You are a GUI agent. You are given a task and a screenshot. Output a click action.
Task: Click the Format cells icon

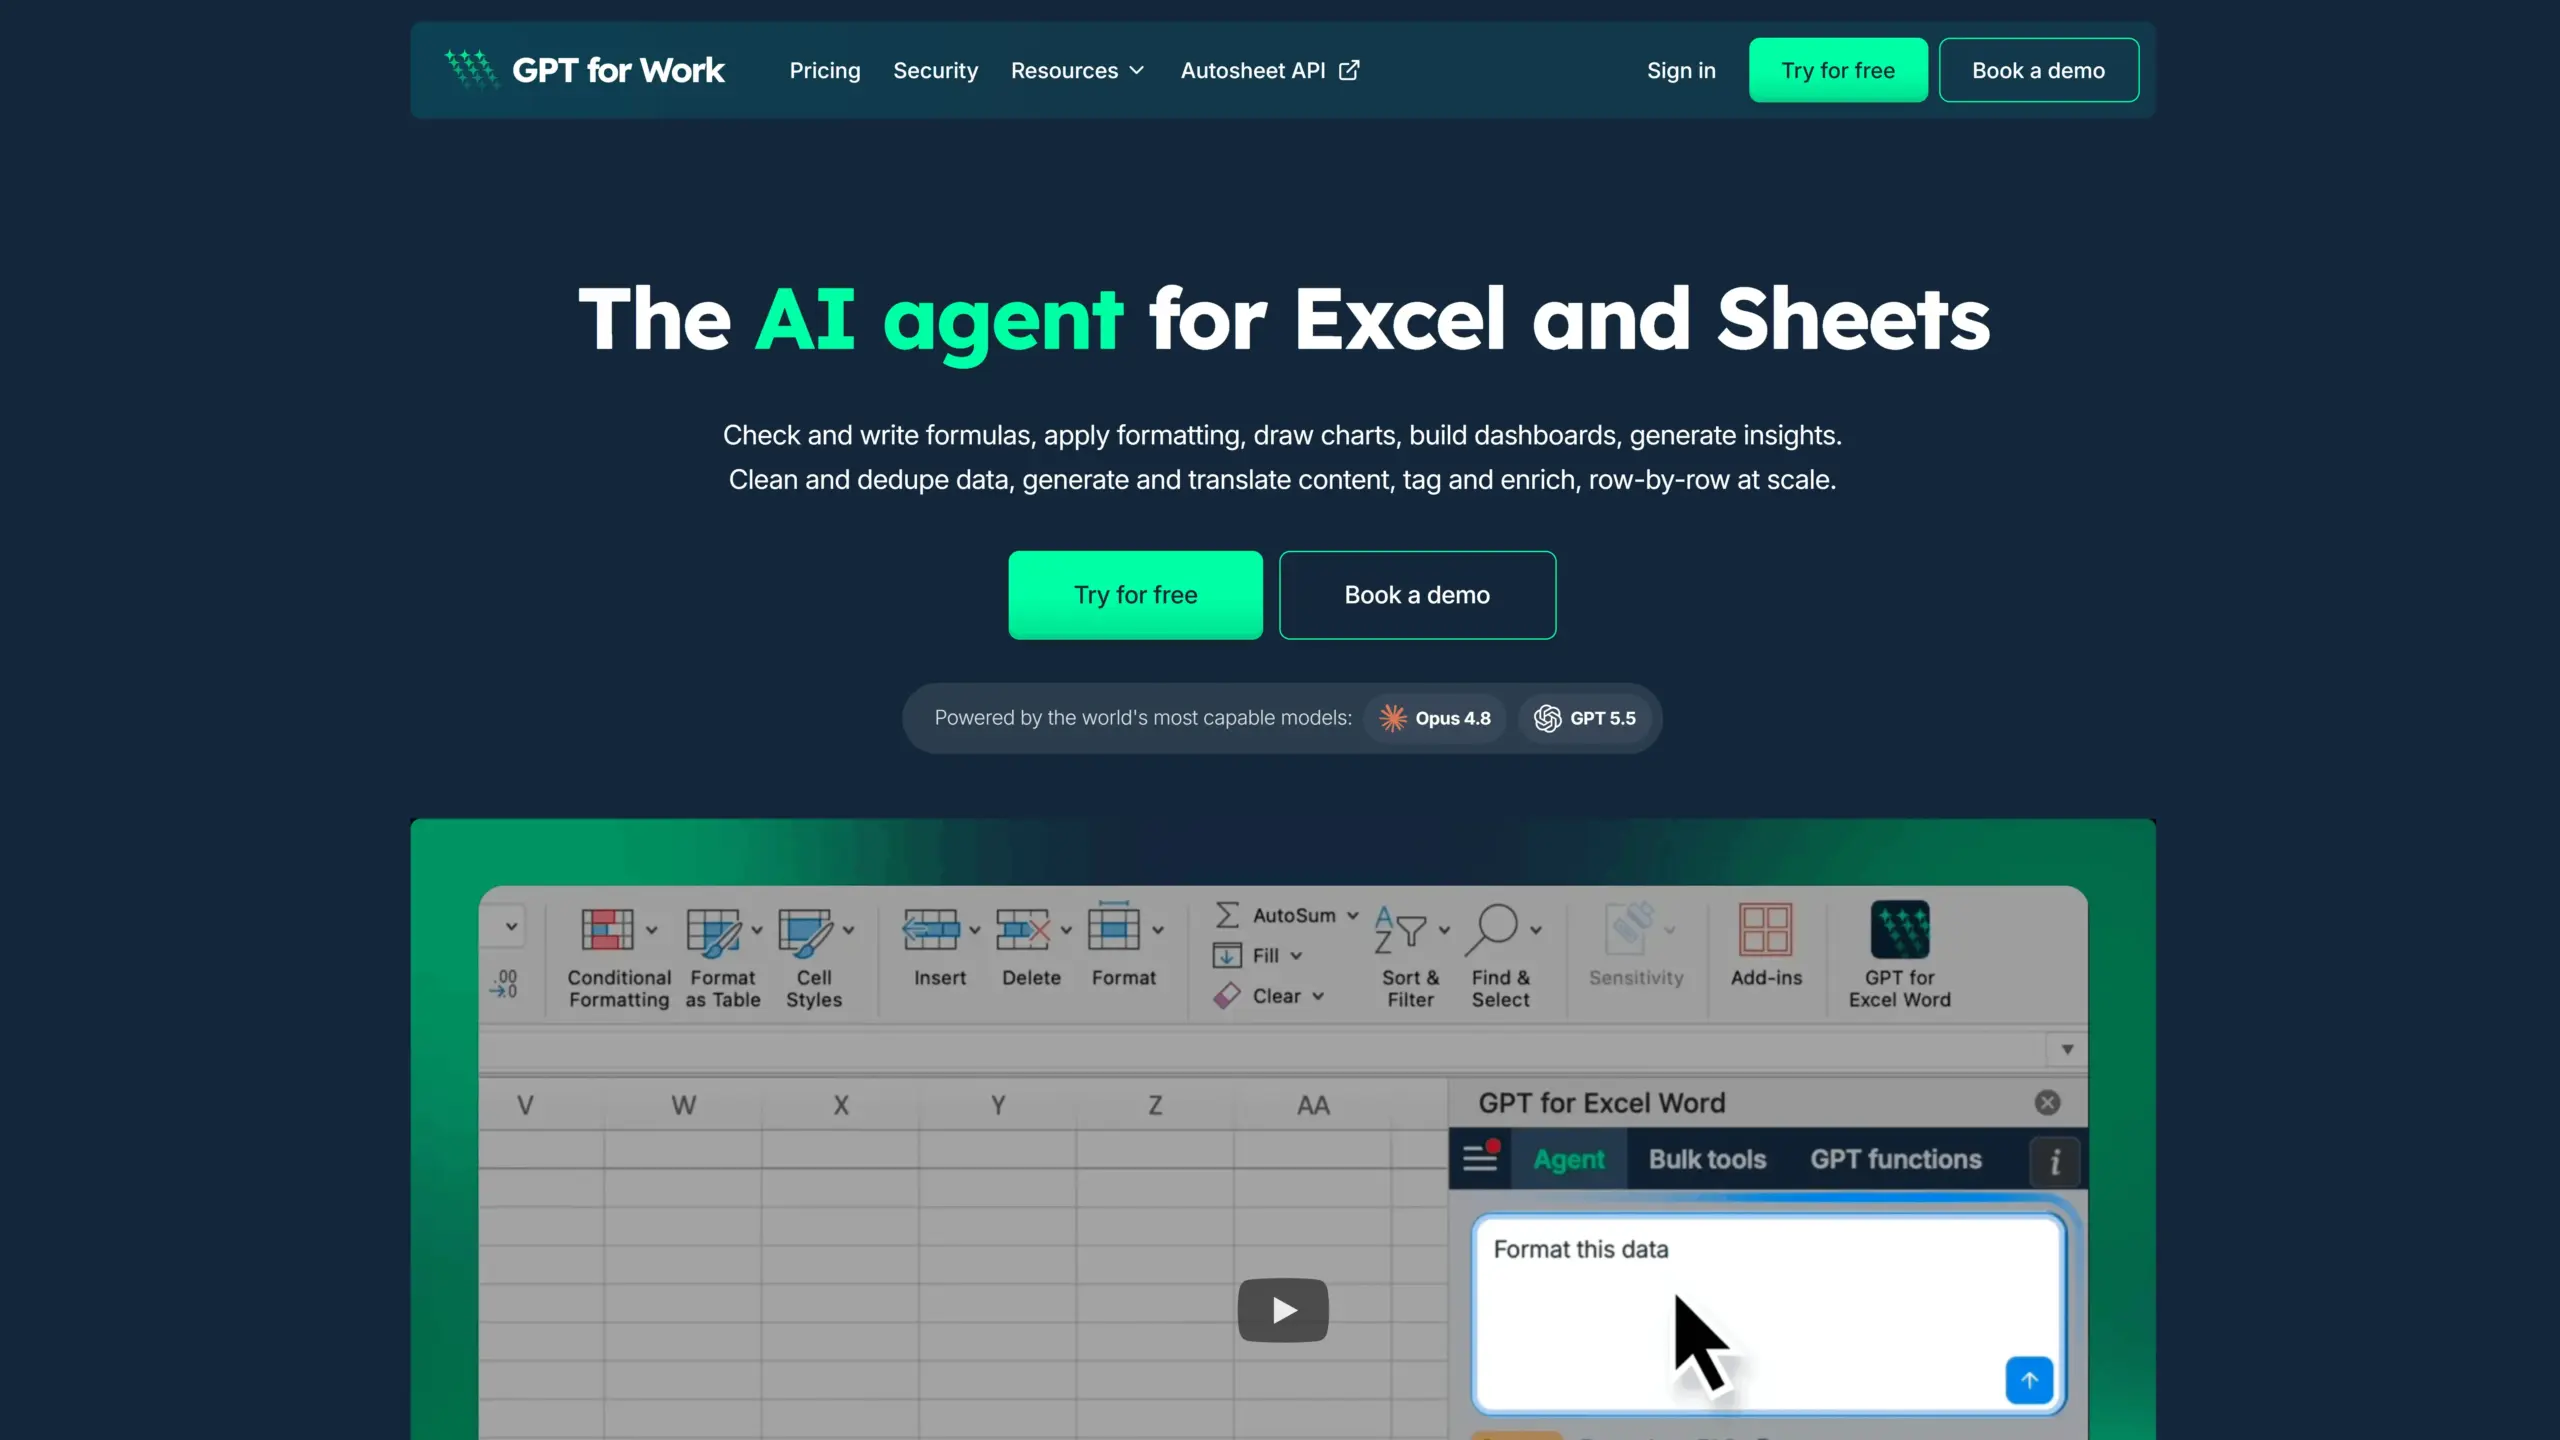coord(1113,926)
